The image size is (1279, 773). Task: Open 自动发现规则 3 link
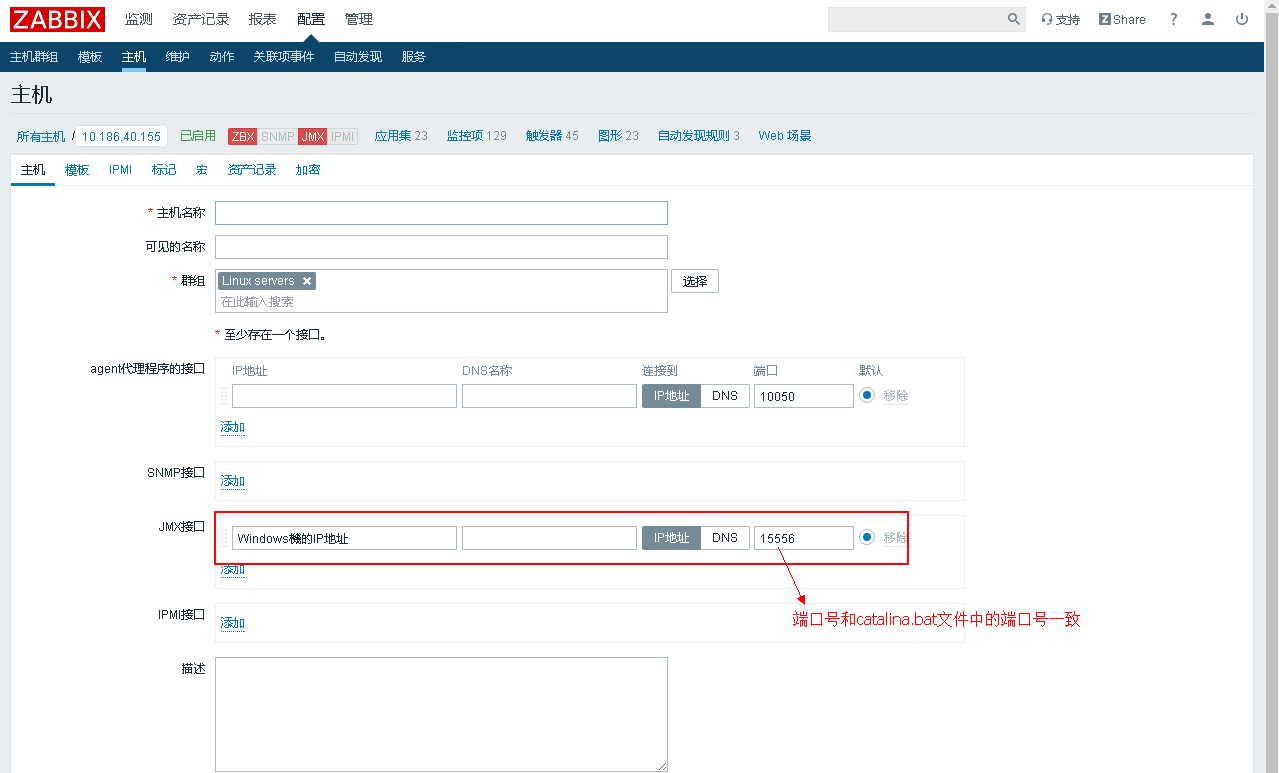point(699,136)
